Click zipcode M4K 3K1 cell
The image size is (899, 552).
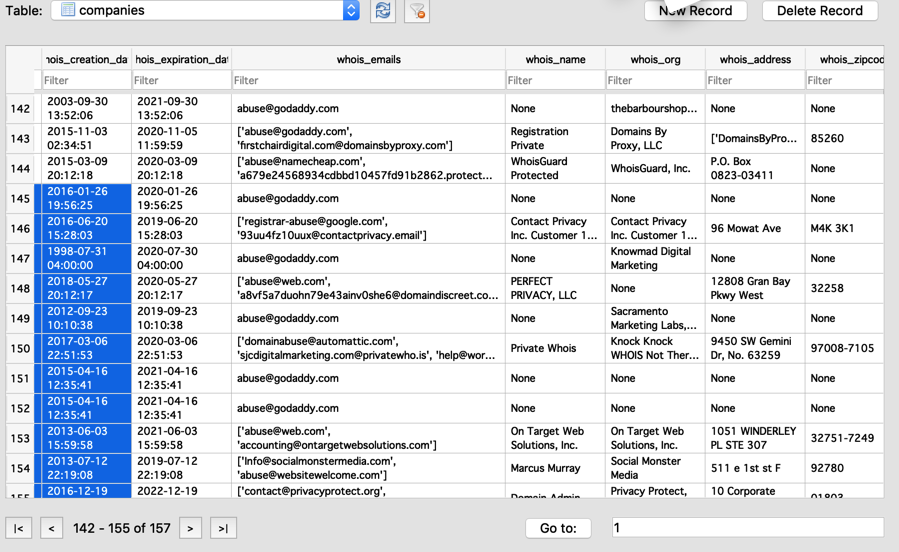click(845, 228)
